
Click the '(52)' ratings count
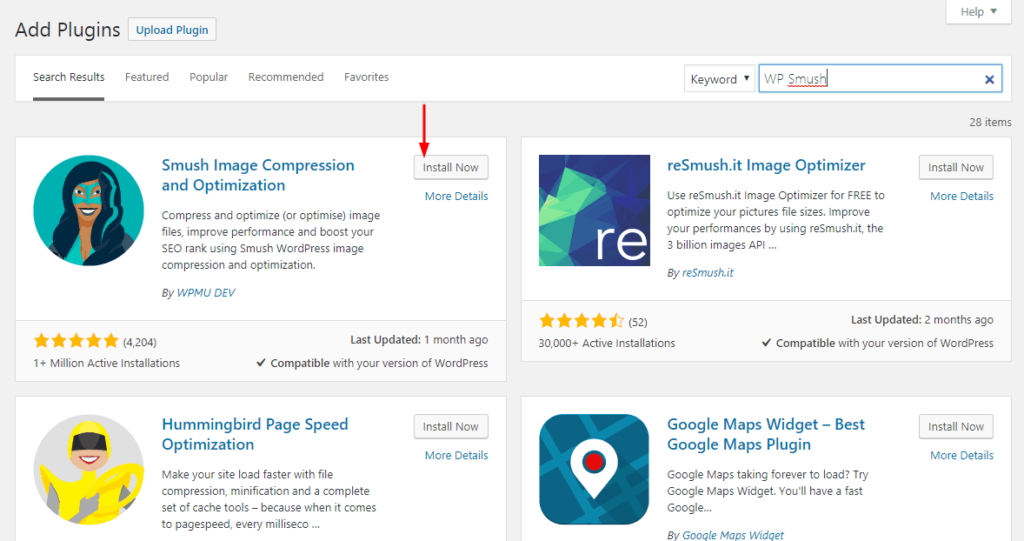point(638,322)
